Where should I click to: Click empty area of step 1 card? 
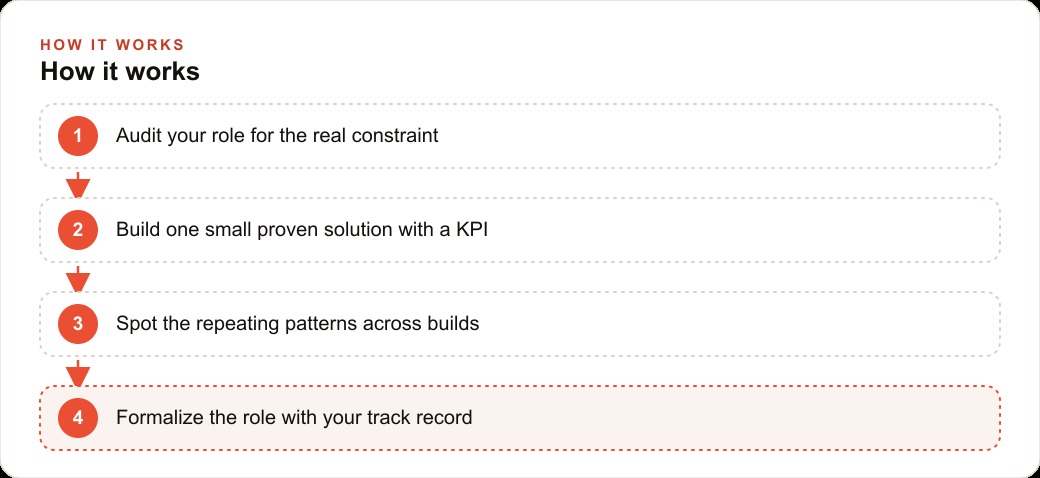tap(716, 136)
